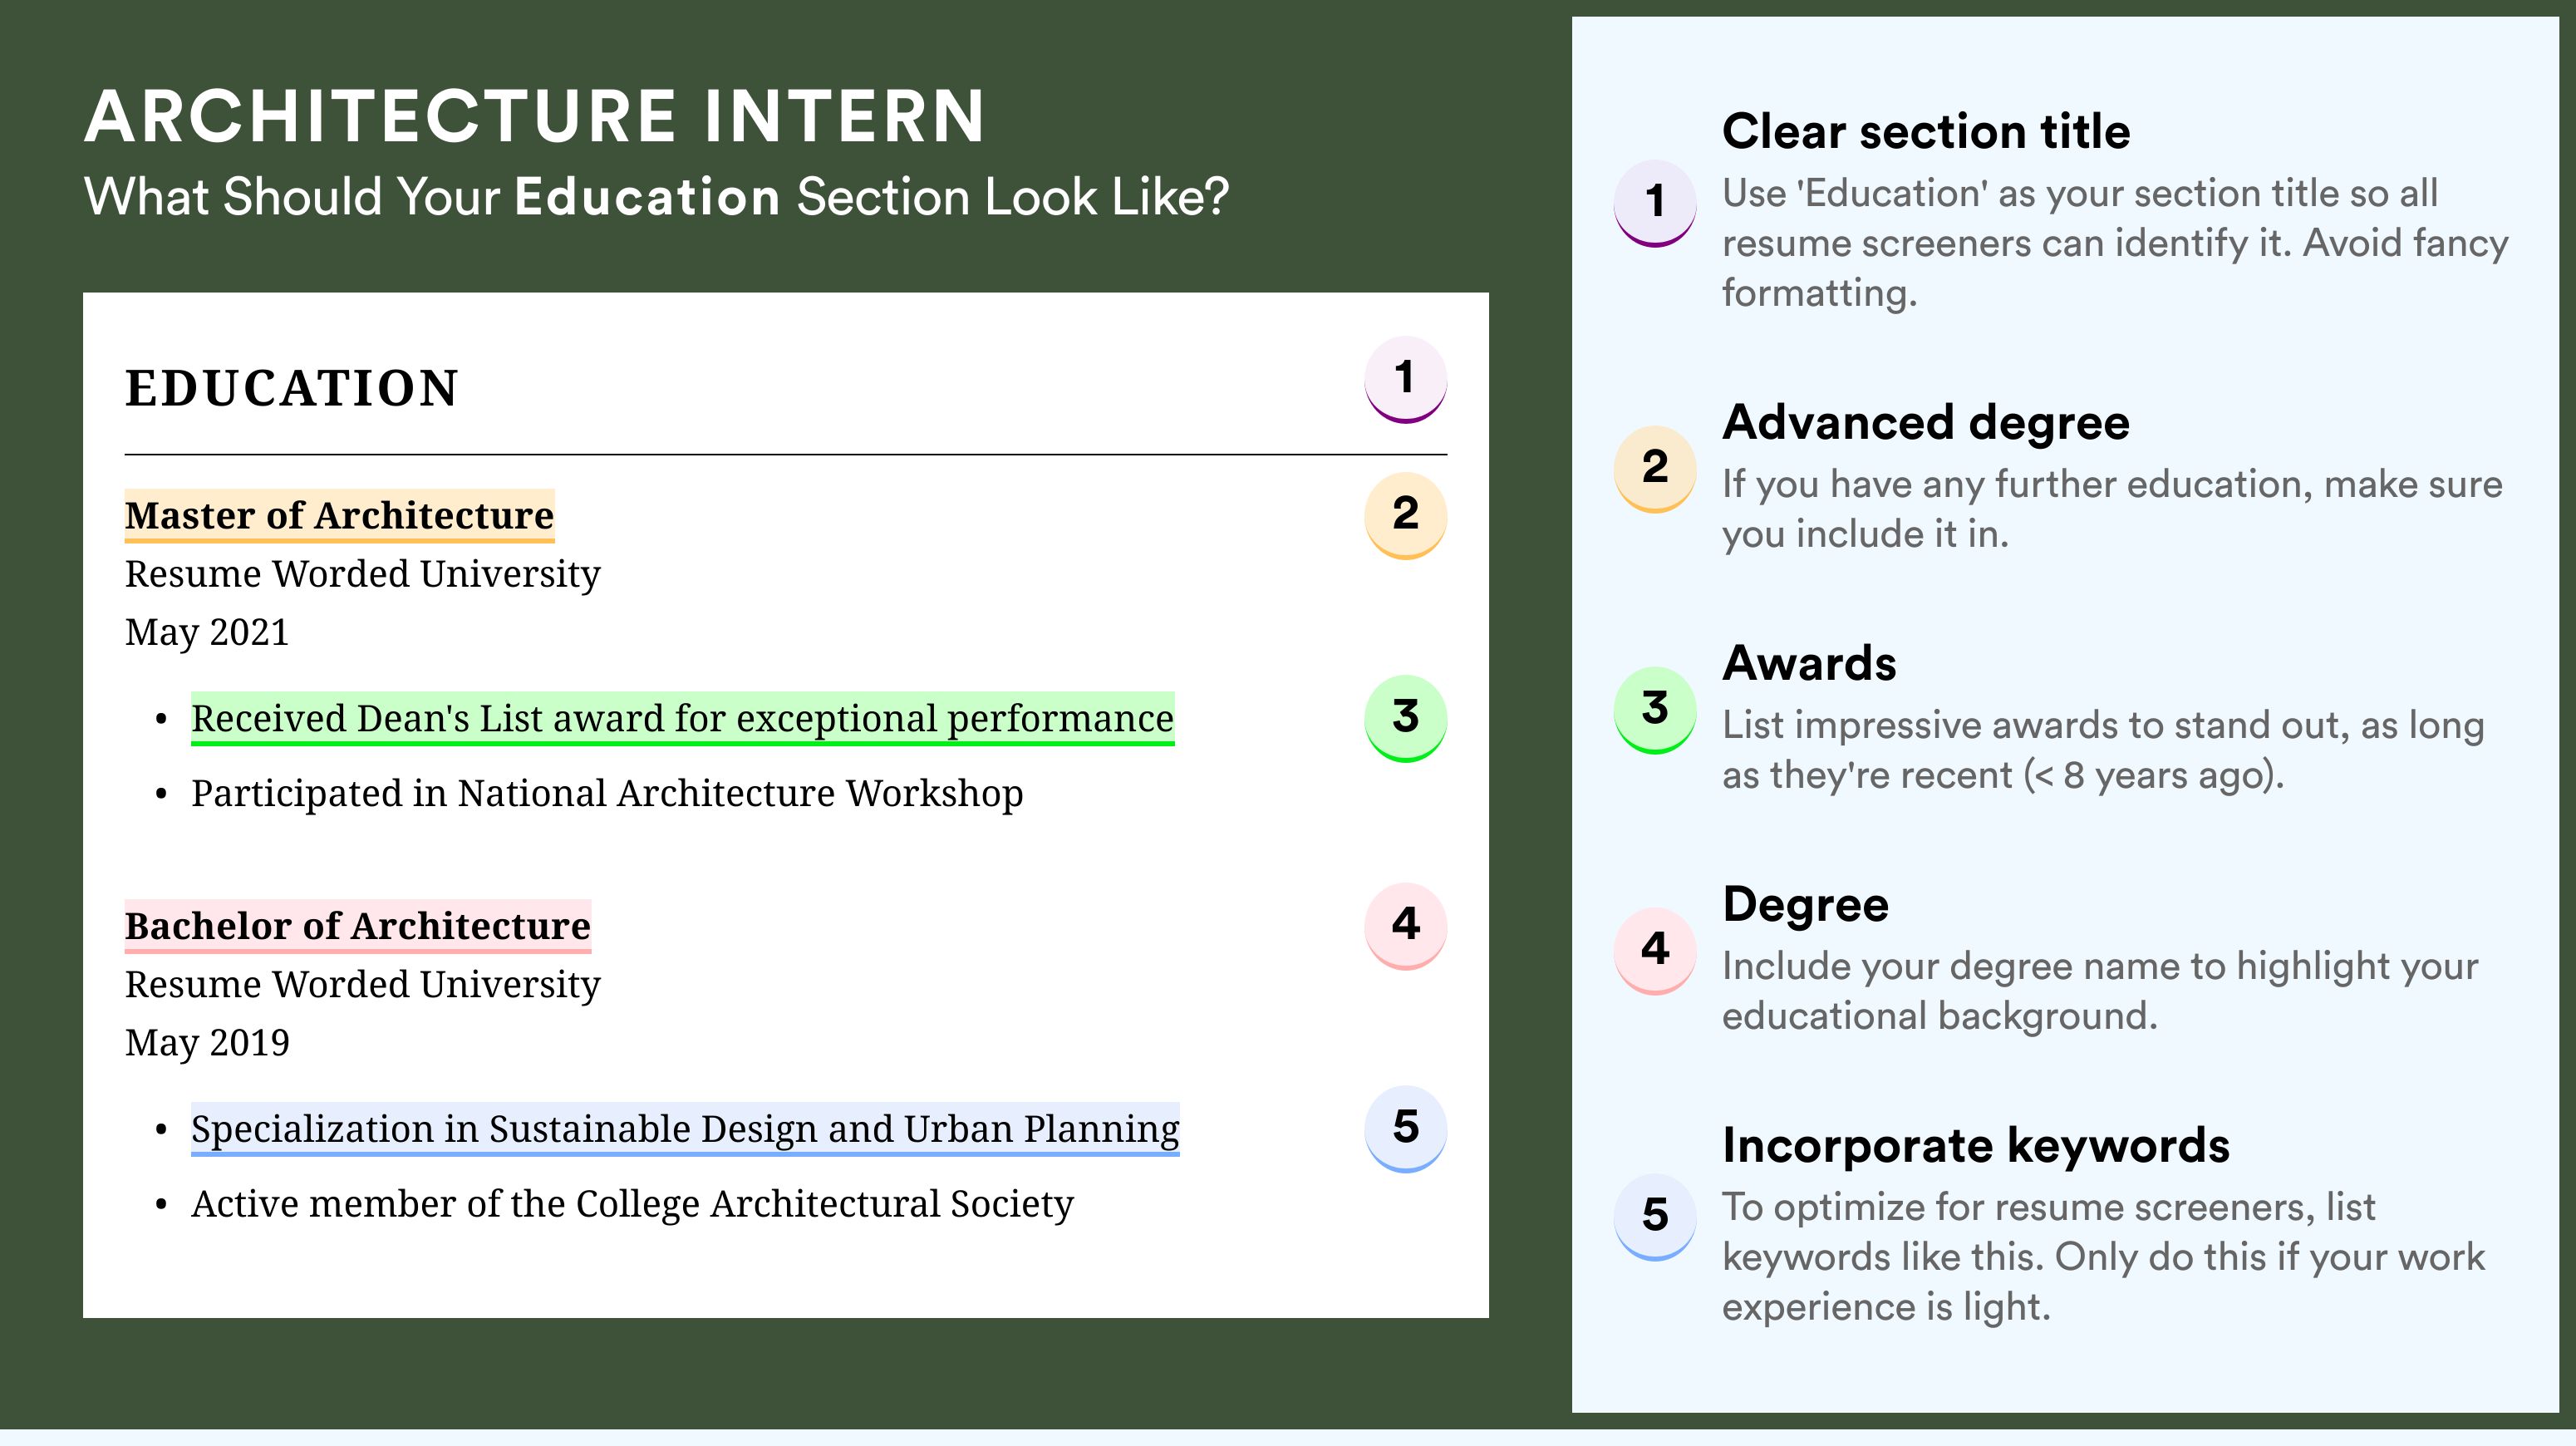Click the green number 3 badge beside Dean's List line
The image size is (2576, 1446).
1405,718
